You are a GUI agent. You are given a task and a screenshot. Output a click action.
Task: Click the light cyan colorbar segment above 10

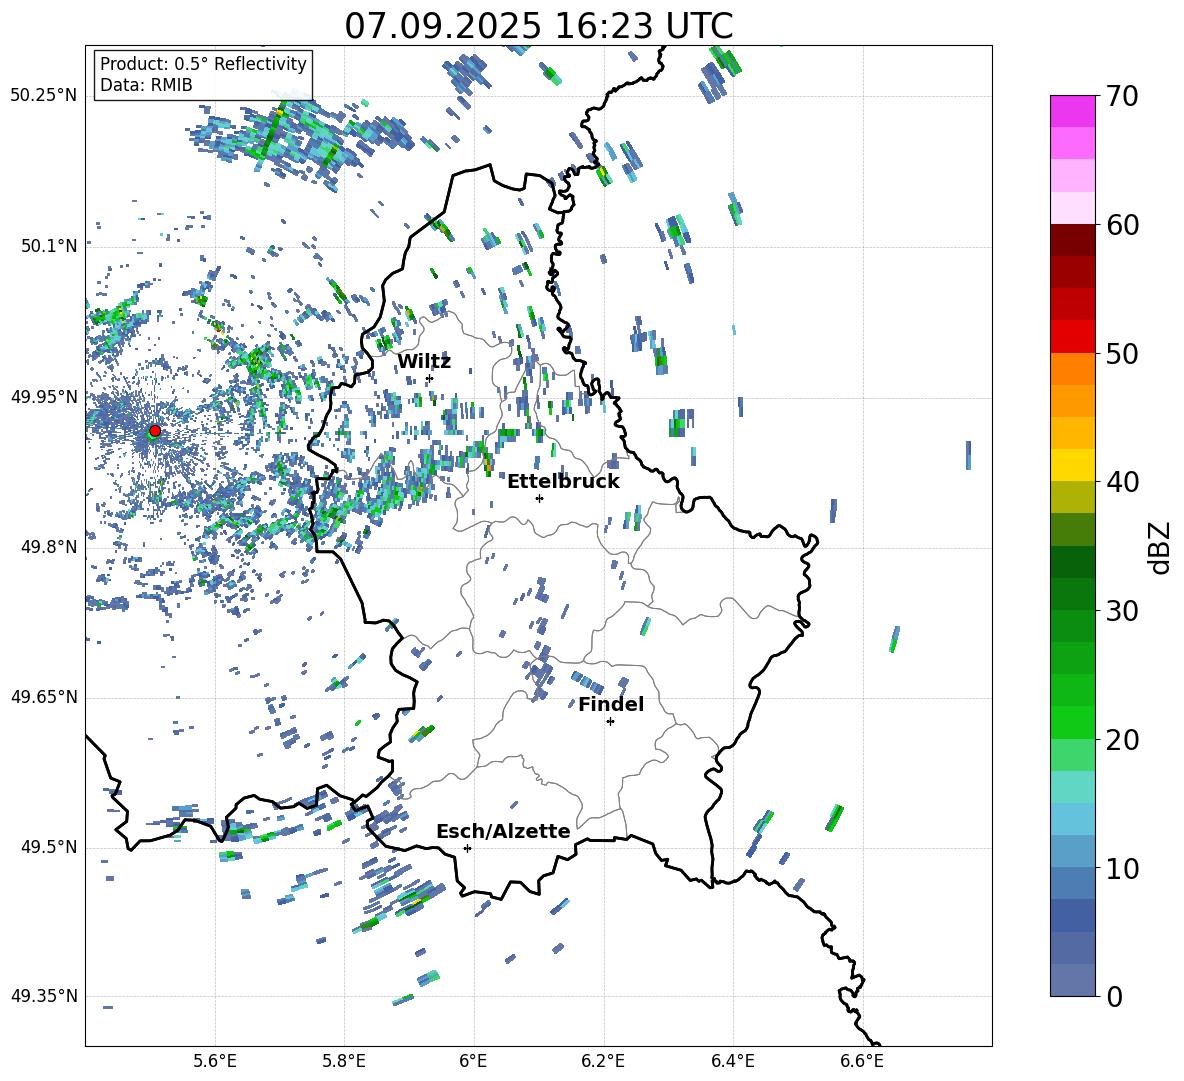tap(1072, 818)
